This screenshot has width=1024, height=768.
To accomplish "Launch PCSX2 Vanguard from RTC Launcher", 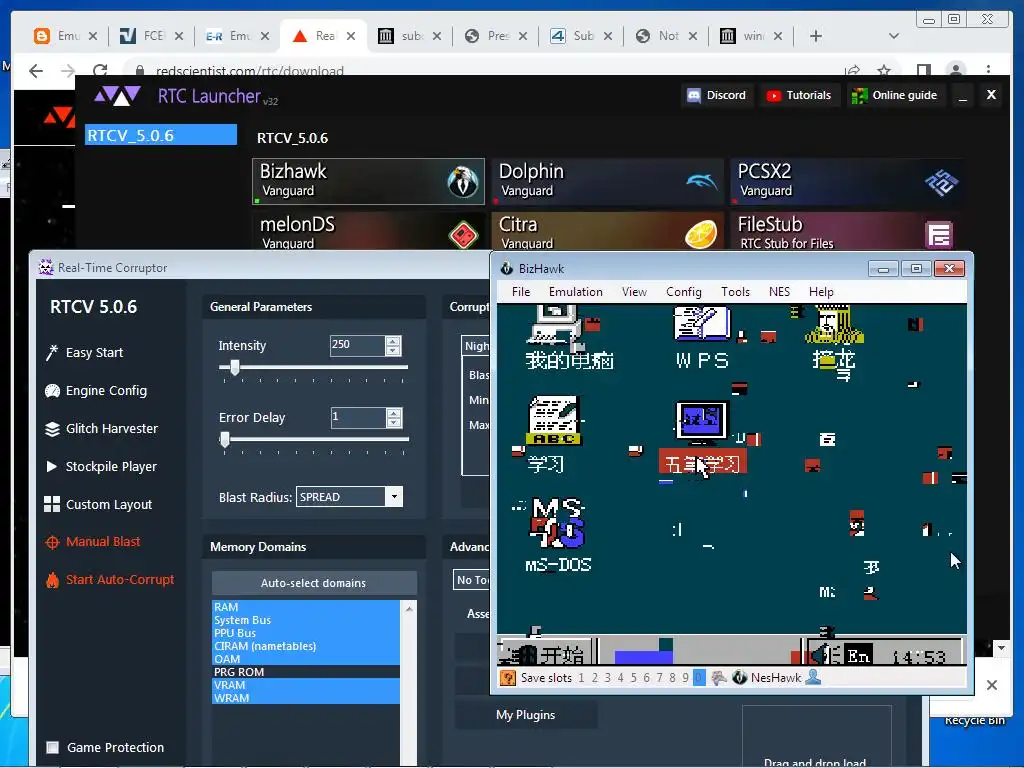I will [x=846, y=181].
